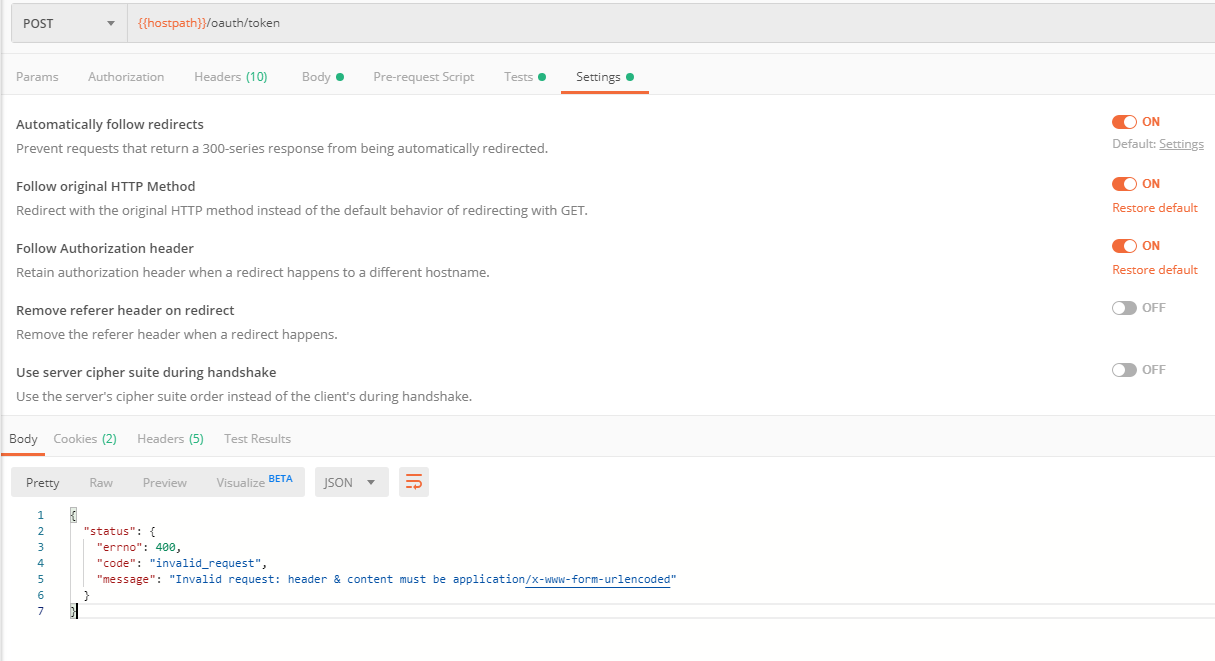Open the Test Results tab
This screenshot has width=1215, height=661.
click(258, 438)
